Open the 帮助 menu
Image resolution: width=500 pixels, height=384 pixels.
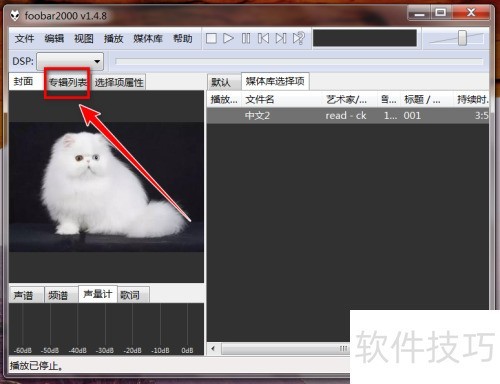(x=183, y=39)
